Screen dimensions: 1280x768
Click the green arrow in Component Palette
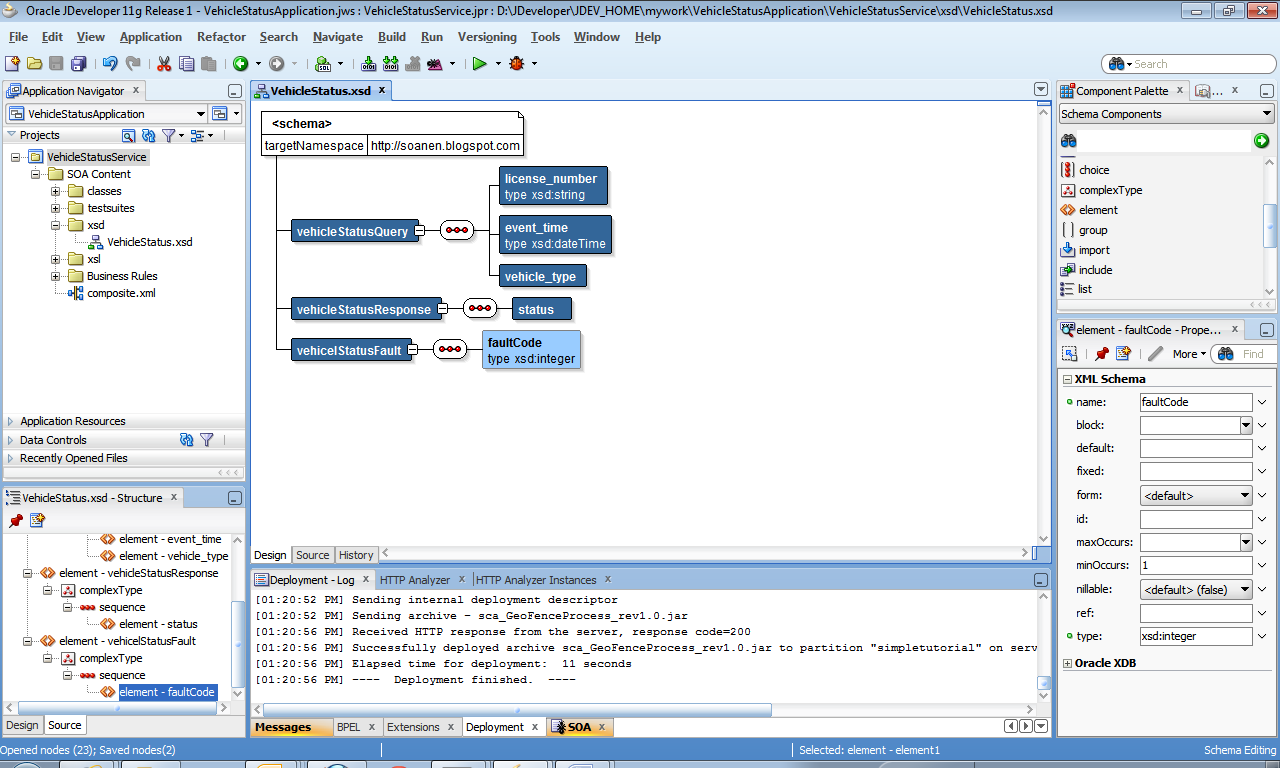tap(1261, 141)
